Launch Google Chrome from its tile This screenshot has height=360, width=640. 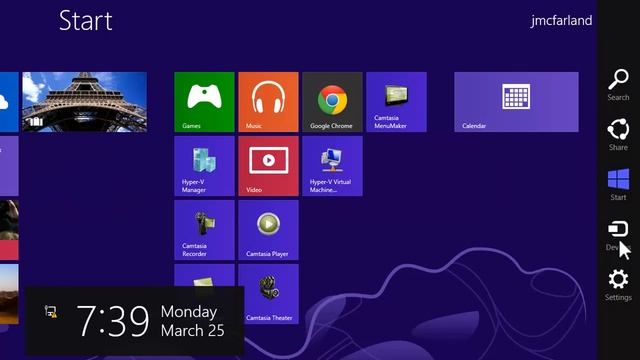[332, 102]
